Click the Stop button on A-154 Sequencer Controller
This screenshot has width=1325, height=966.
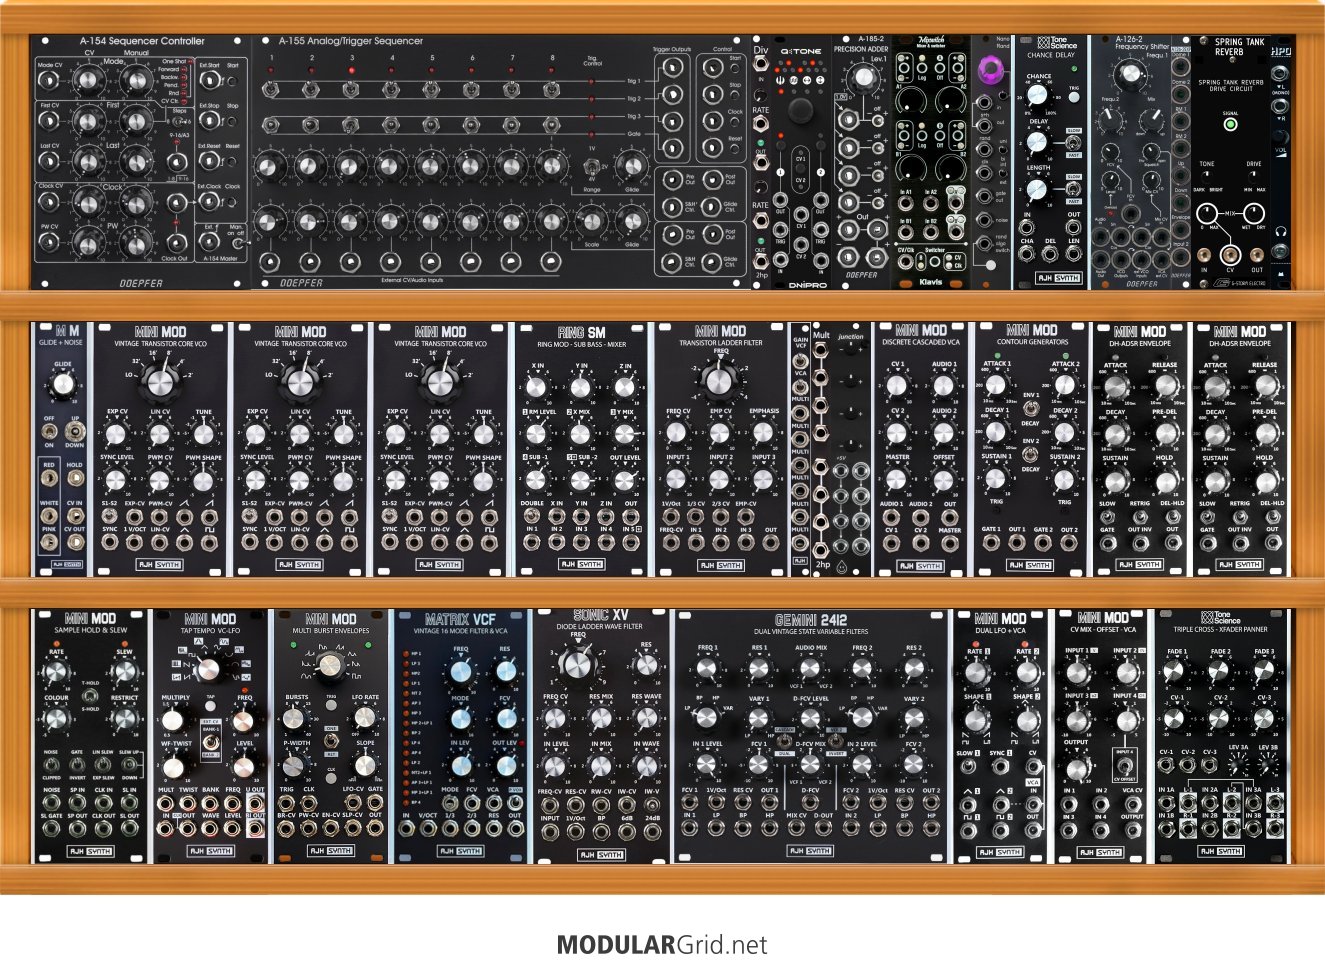(x=232, y=119)
